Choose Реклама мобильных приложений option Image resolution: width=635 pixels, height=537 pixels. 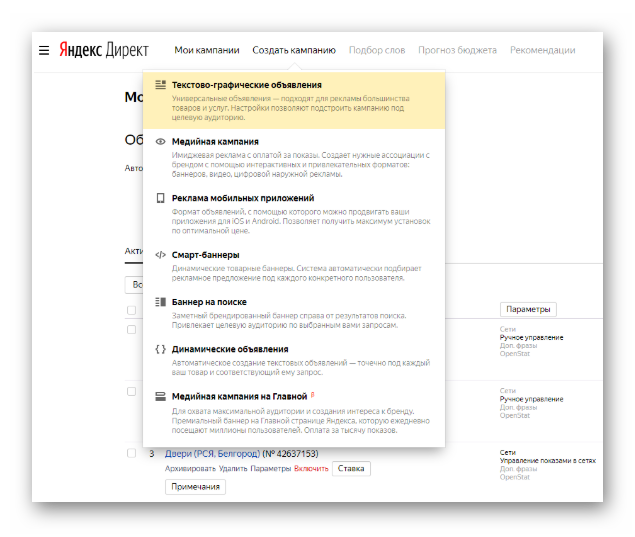point(294,214)
